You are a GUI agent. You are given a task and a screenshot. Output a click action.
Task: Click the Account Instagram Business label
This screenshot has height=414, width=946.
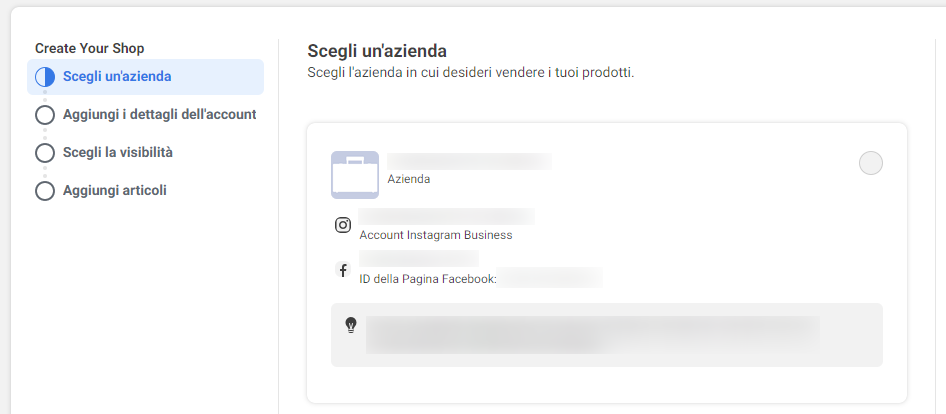[x=436, y=236]
